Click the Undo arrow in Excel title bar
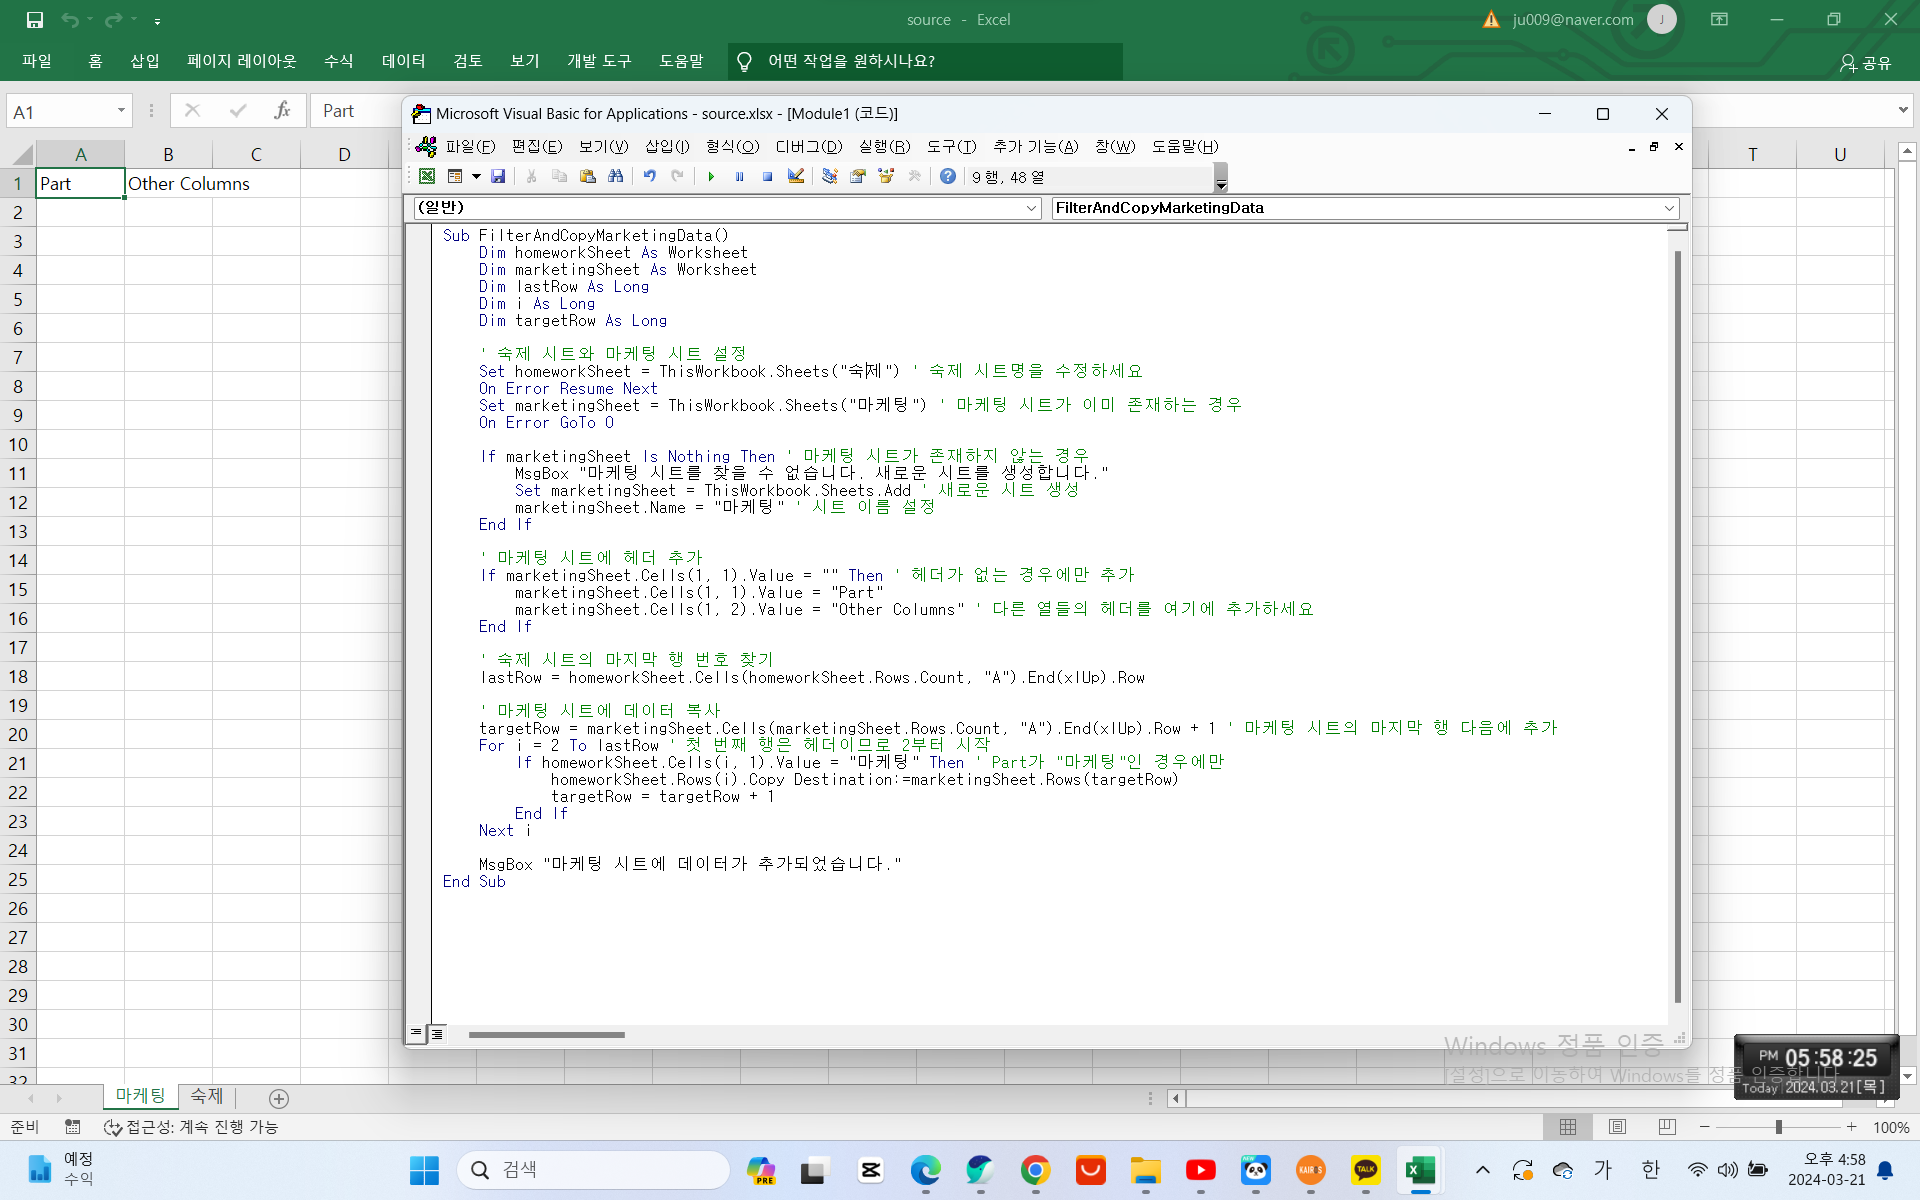Screen dimensions: 1920x1200 [x=70, y=20]
